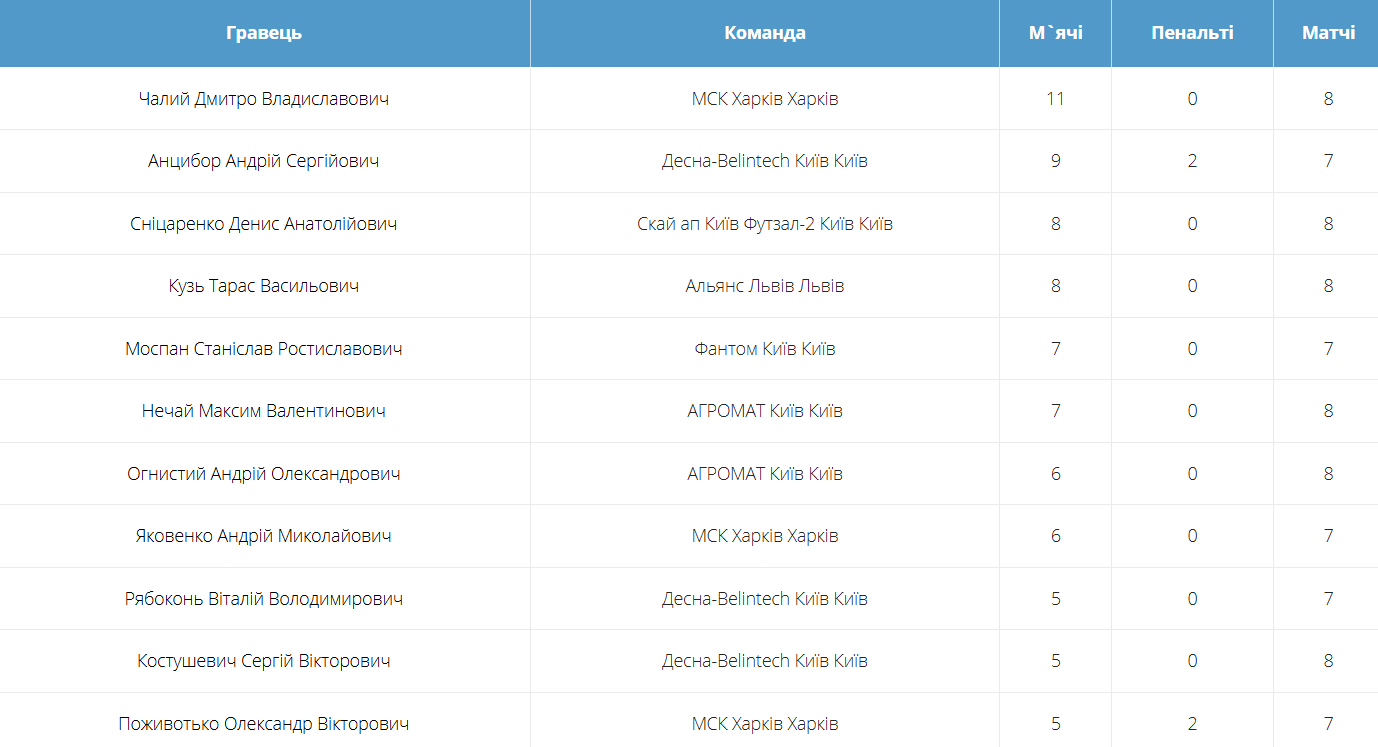Click the Матчі column header

click(x=1328, y=33)
